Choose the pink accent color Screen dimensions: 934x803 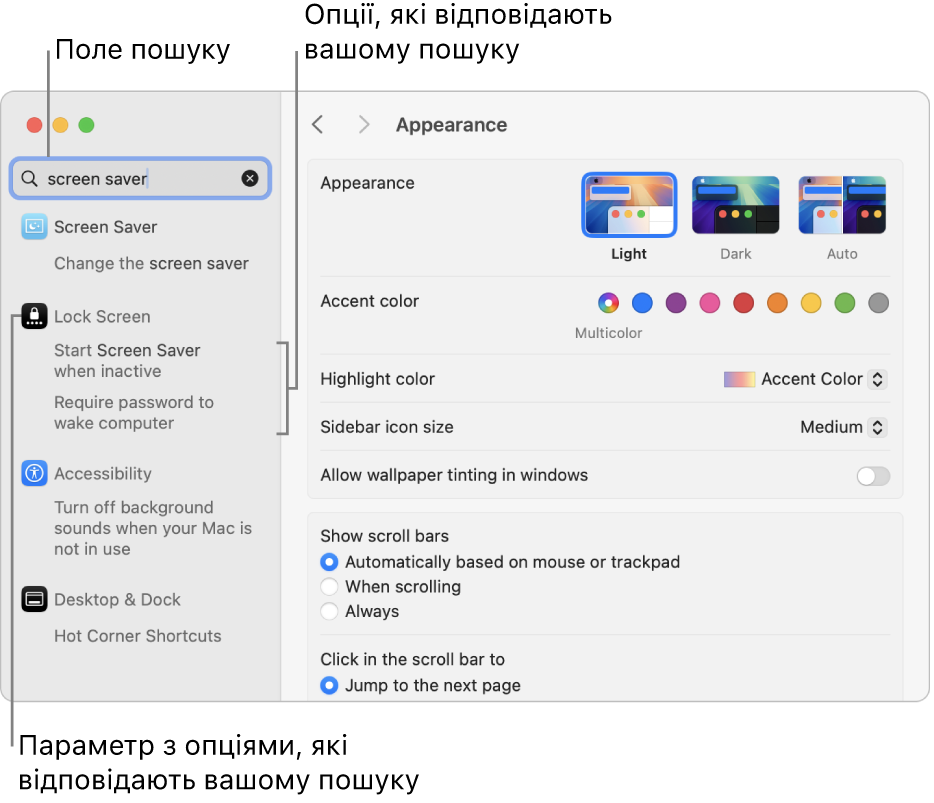(x=709, y=303)
